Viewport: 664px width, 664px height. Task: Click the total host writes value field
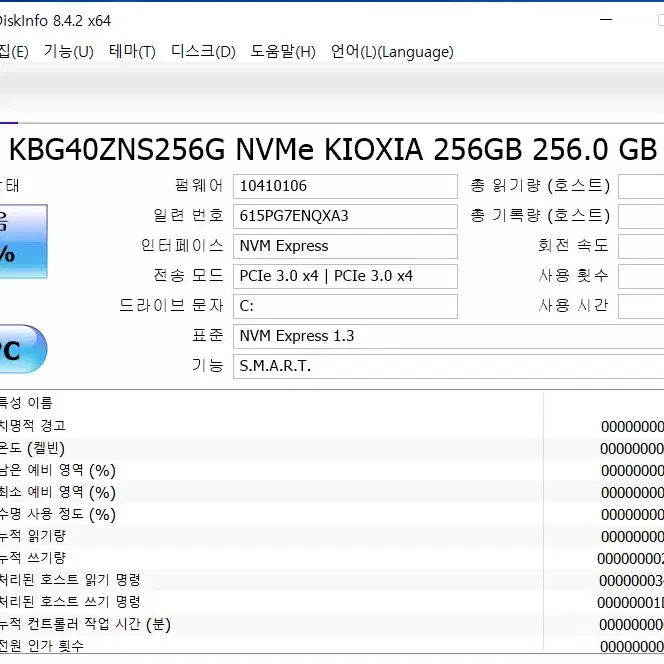point(641,216)
